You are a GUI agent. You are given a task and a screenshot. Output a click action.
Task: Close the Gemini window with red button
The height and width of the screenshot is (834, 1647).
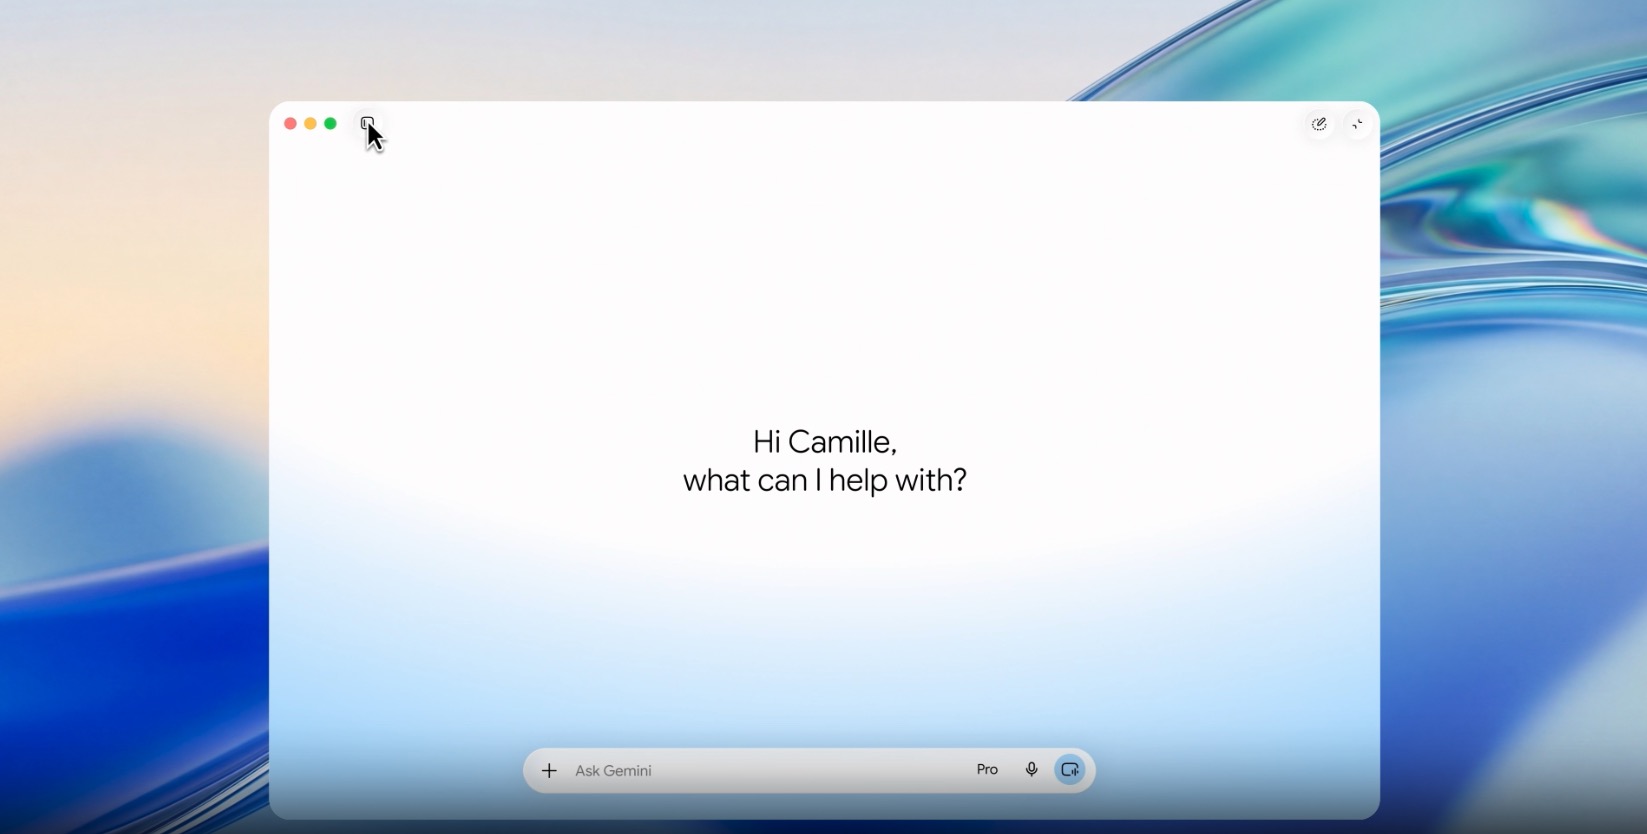290,124
